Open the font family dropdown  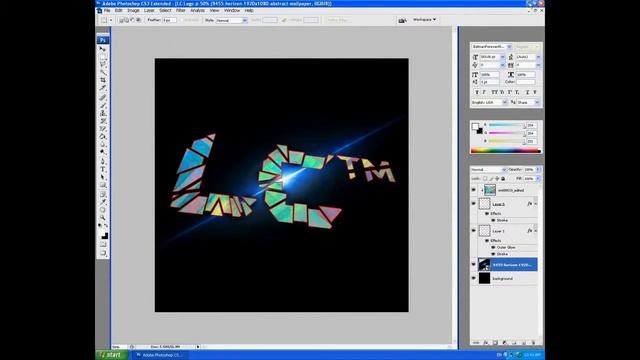tap(509, 47)
